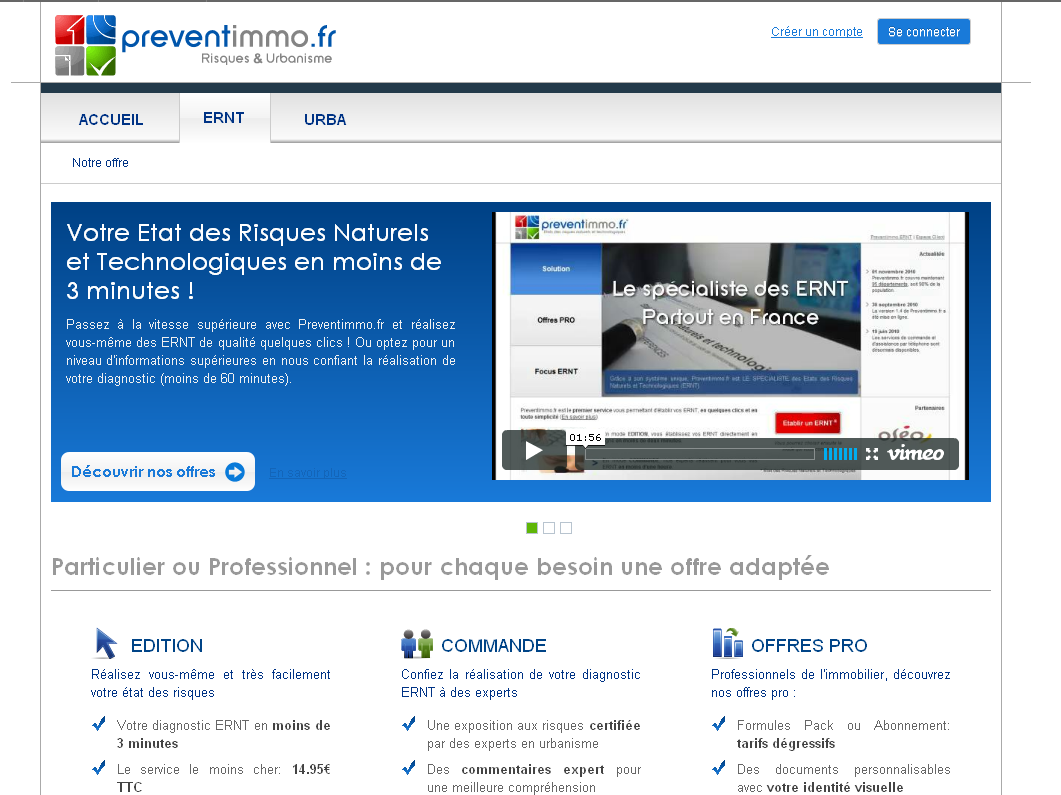Image resolution: width=1061 pixels, height=795 pixels.
Task: Click checkmark beside 'Des documents personnalisables'
Action: (x=719, y=768)
